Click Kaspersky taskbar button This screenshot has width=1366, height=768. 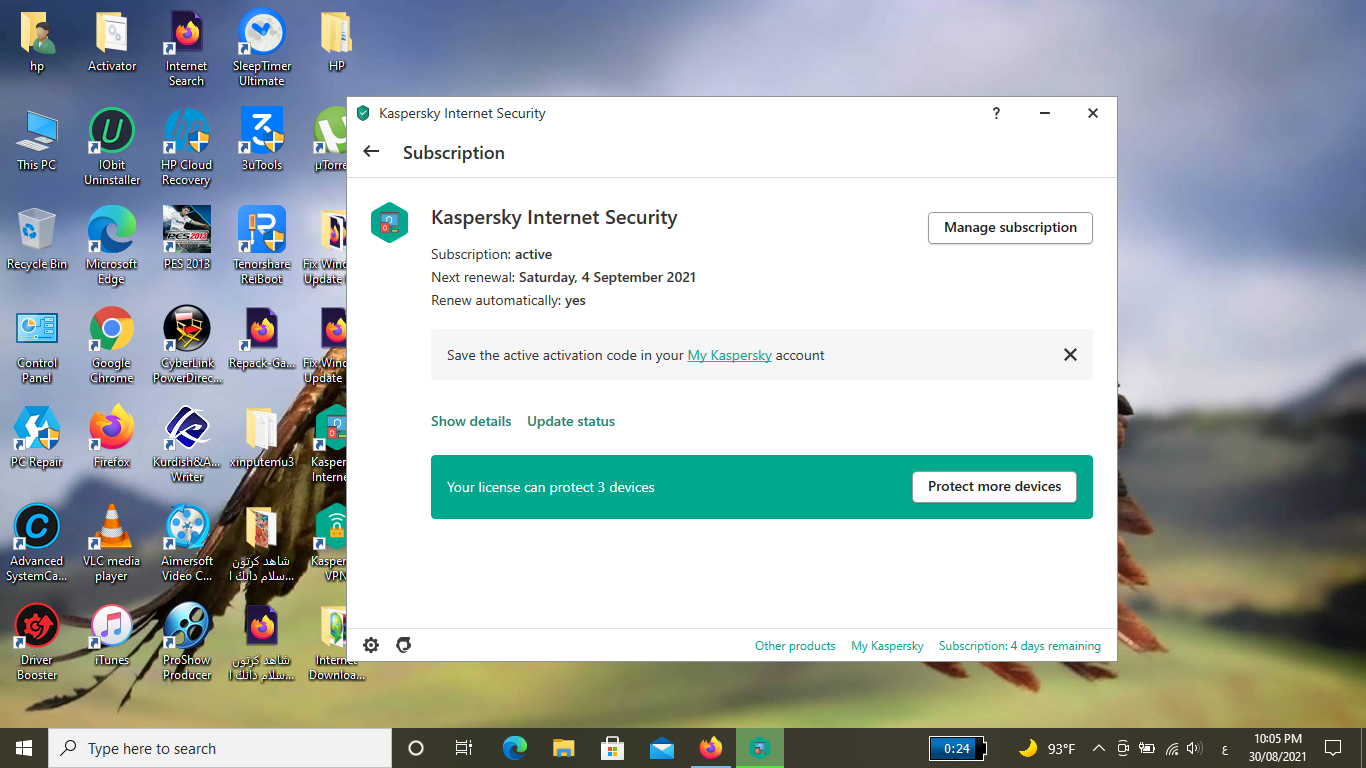click(760, 748)
